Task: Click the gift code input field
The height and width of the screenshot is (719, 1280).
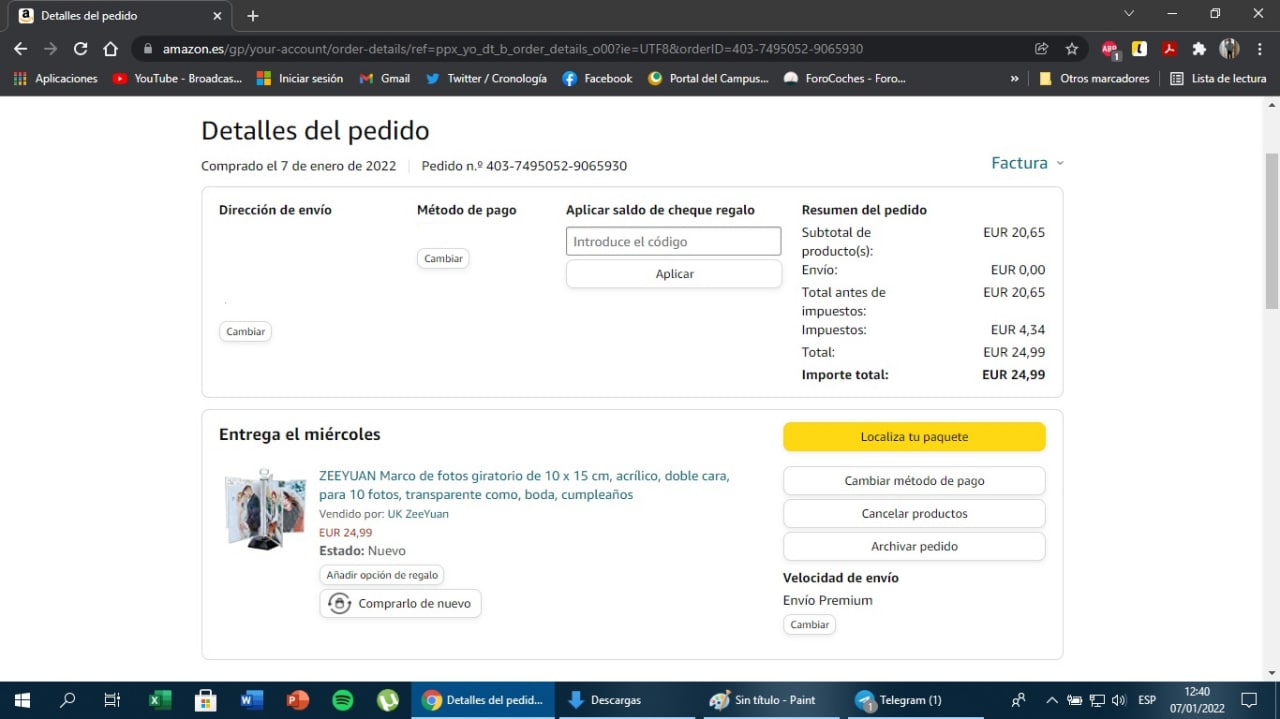Action: click(673, 241)
